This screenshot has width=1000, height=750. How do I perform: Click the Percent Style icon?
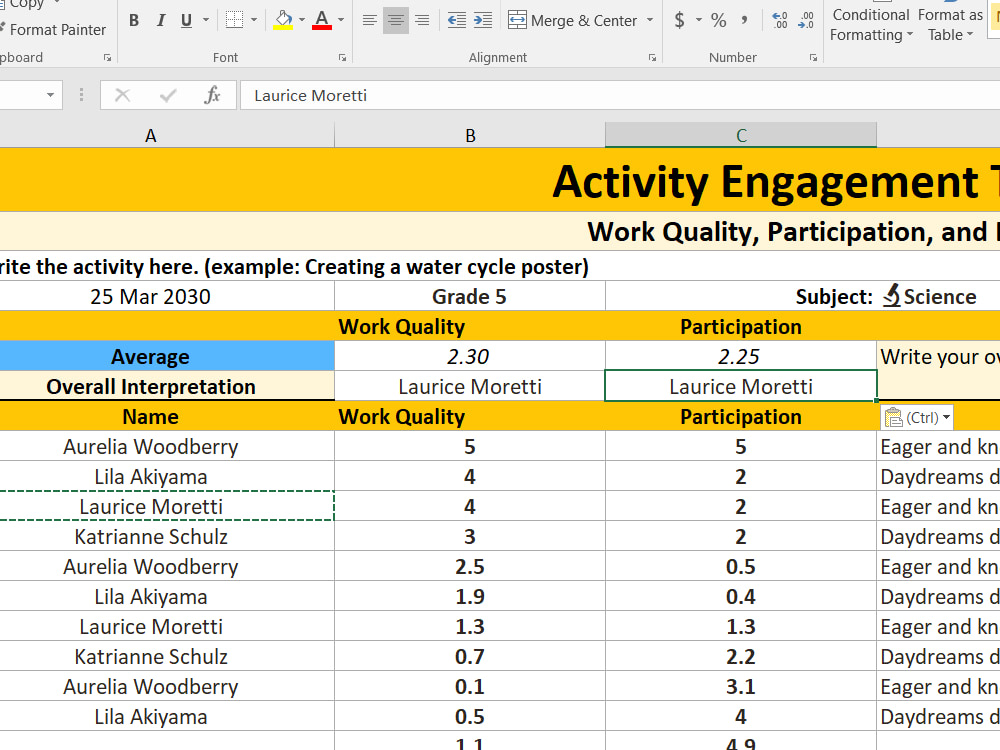click(718, 20)
